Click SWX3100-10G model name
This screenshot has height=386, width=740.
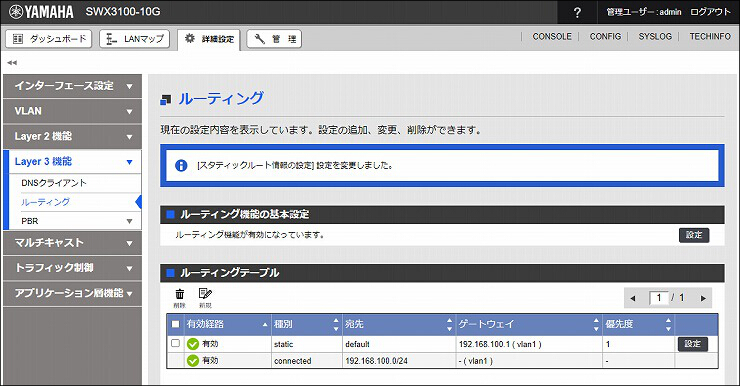pos(123,12)
